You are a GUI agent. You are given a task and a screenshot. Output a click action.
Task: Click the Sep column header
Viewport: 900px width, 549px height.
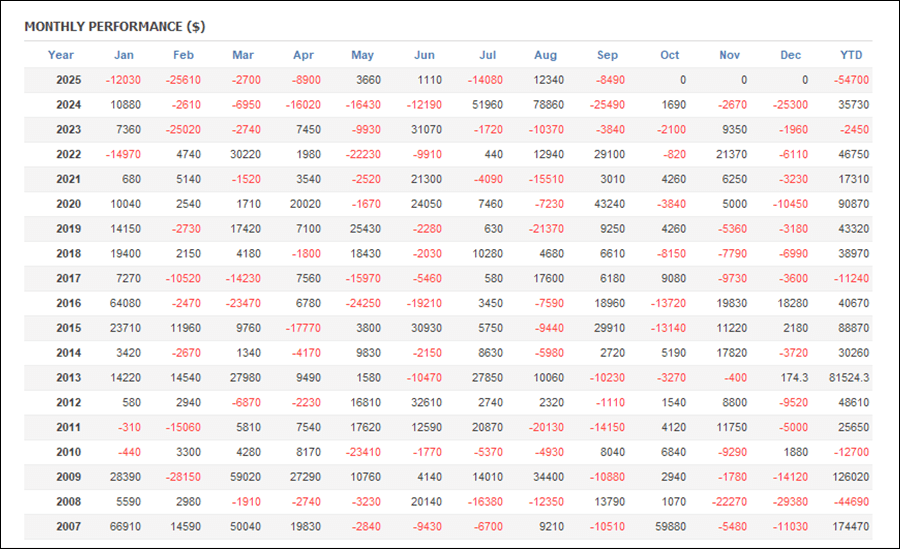tap(607, 55)
